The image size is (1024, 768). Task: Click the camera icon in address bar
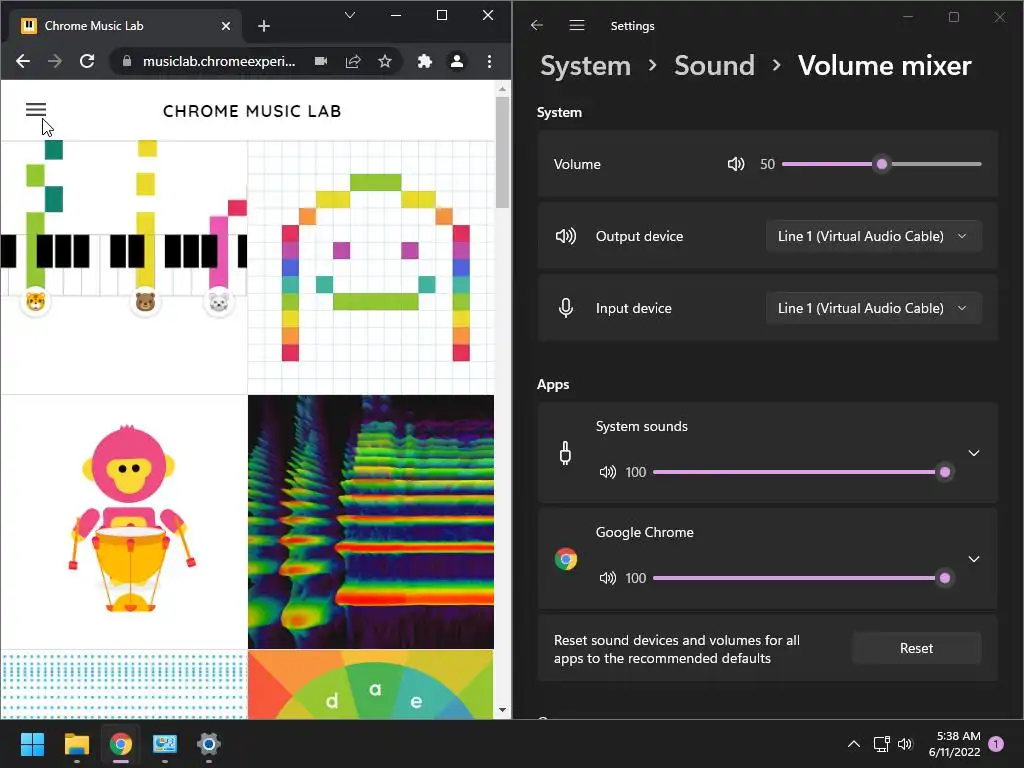click(321, 61)
